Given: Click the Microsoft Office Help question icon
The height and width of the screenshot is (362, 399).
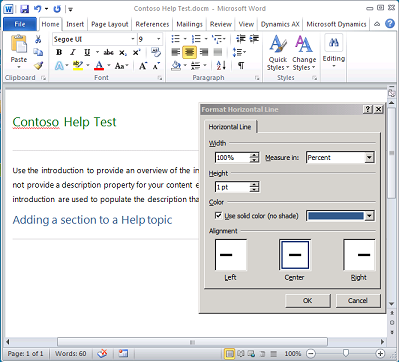Looking at the screenshot, I should click(390, 24).
